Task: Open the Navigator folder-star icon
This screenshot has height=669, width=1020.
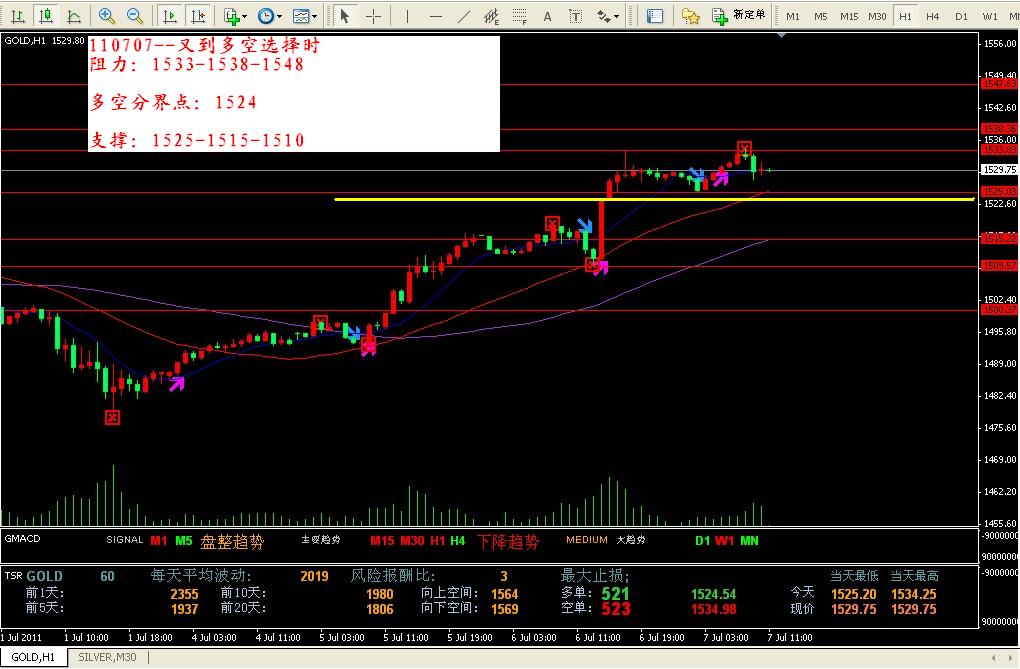Action: [x=690, y=16]
